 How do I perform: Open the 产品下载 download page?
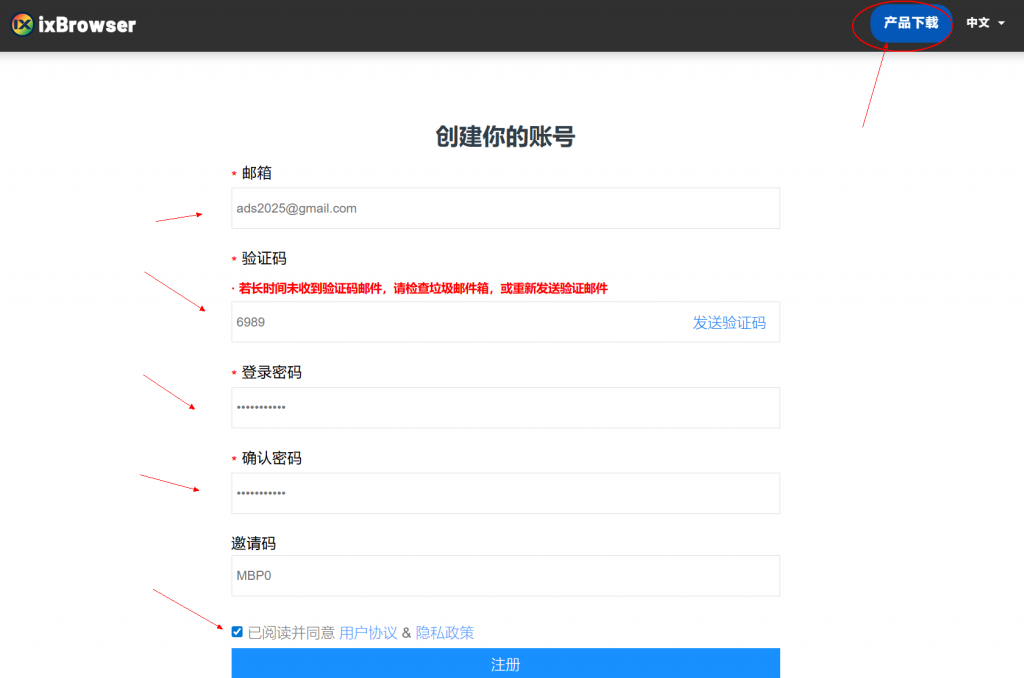[910, 23]
